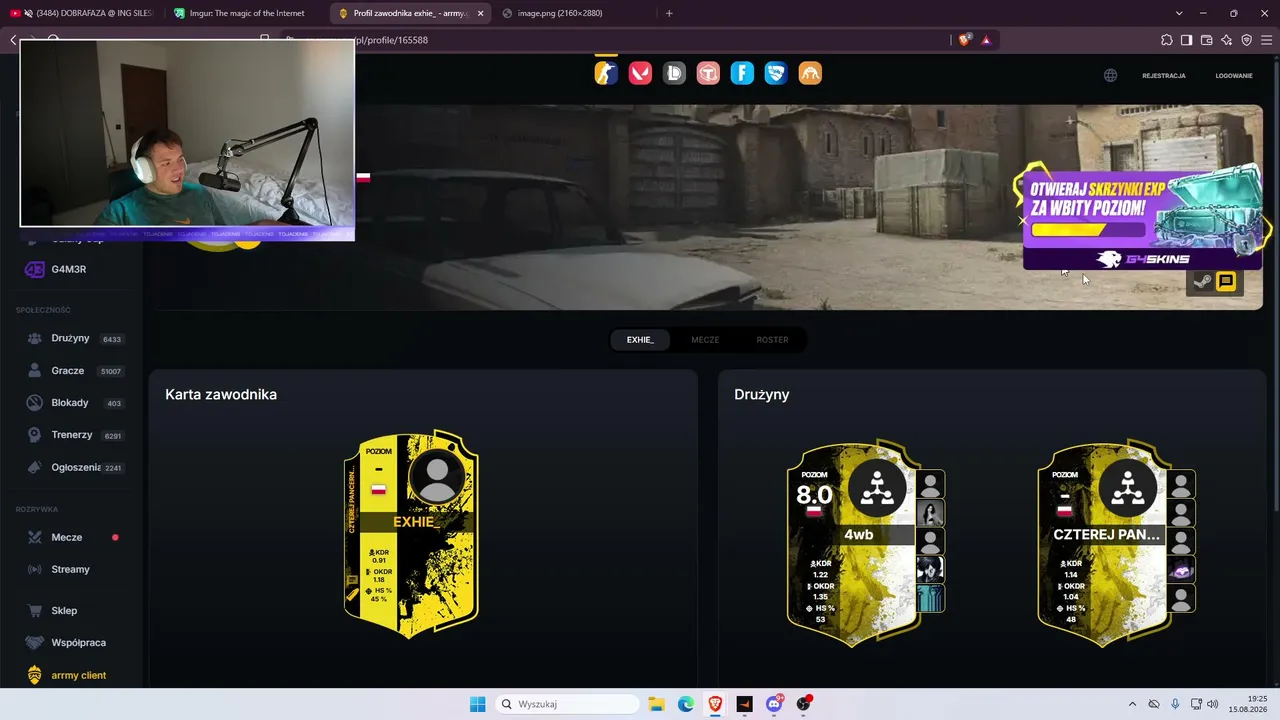Switch to the EXHIE_ profile tab

[x=640, y=340]
